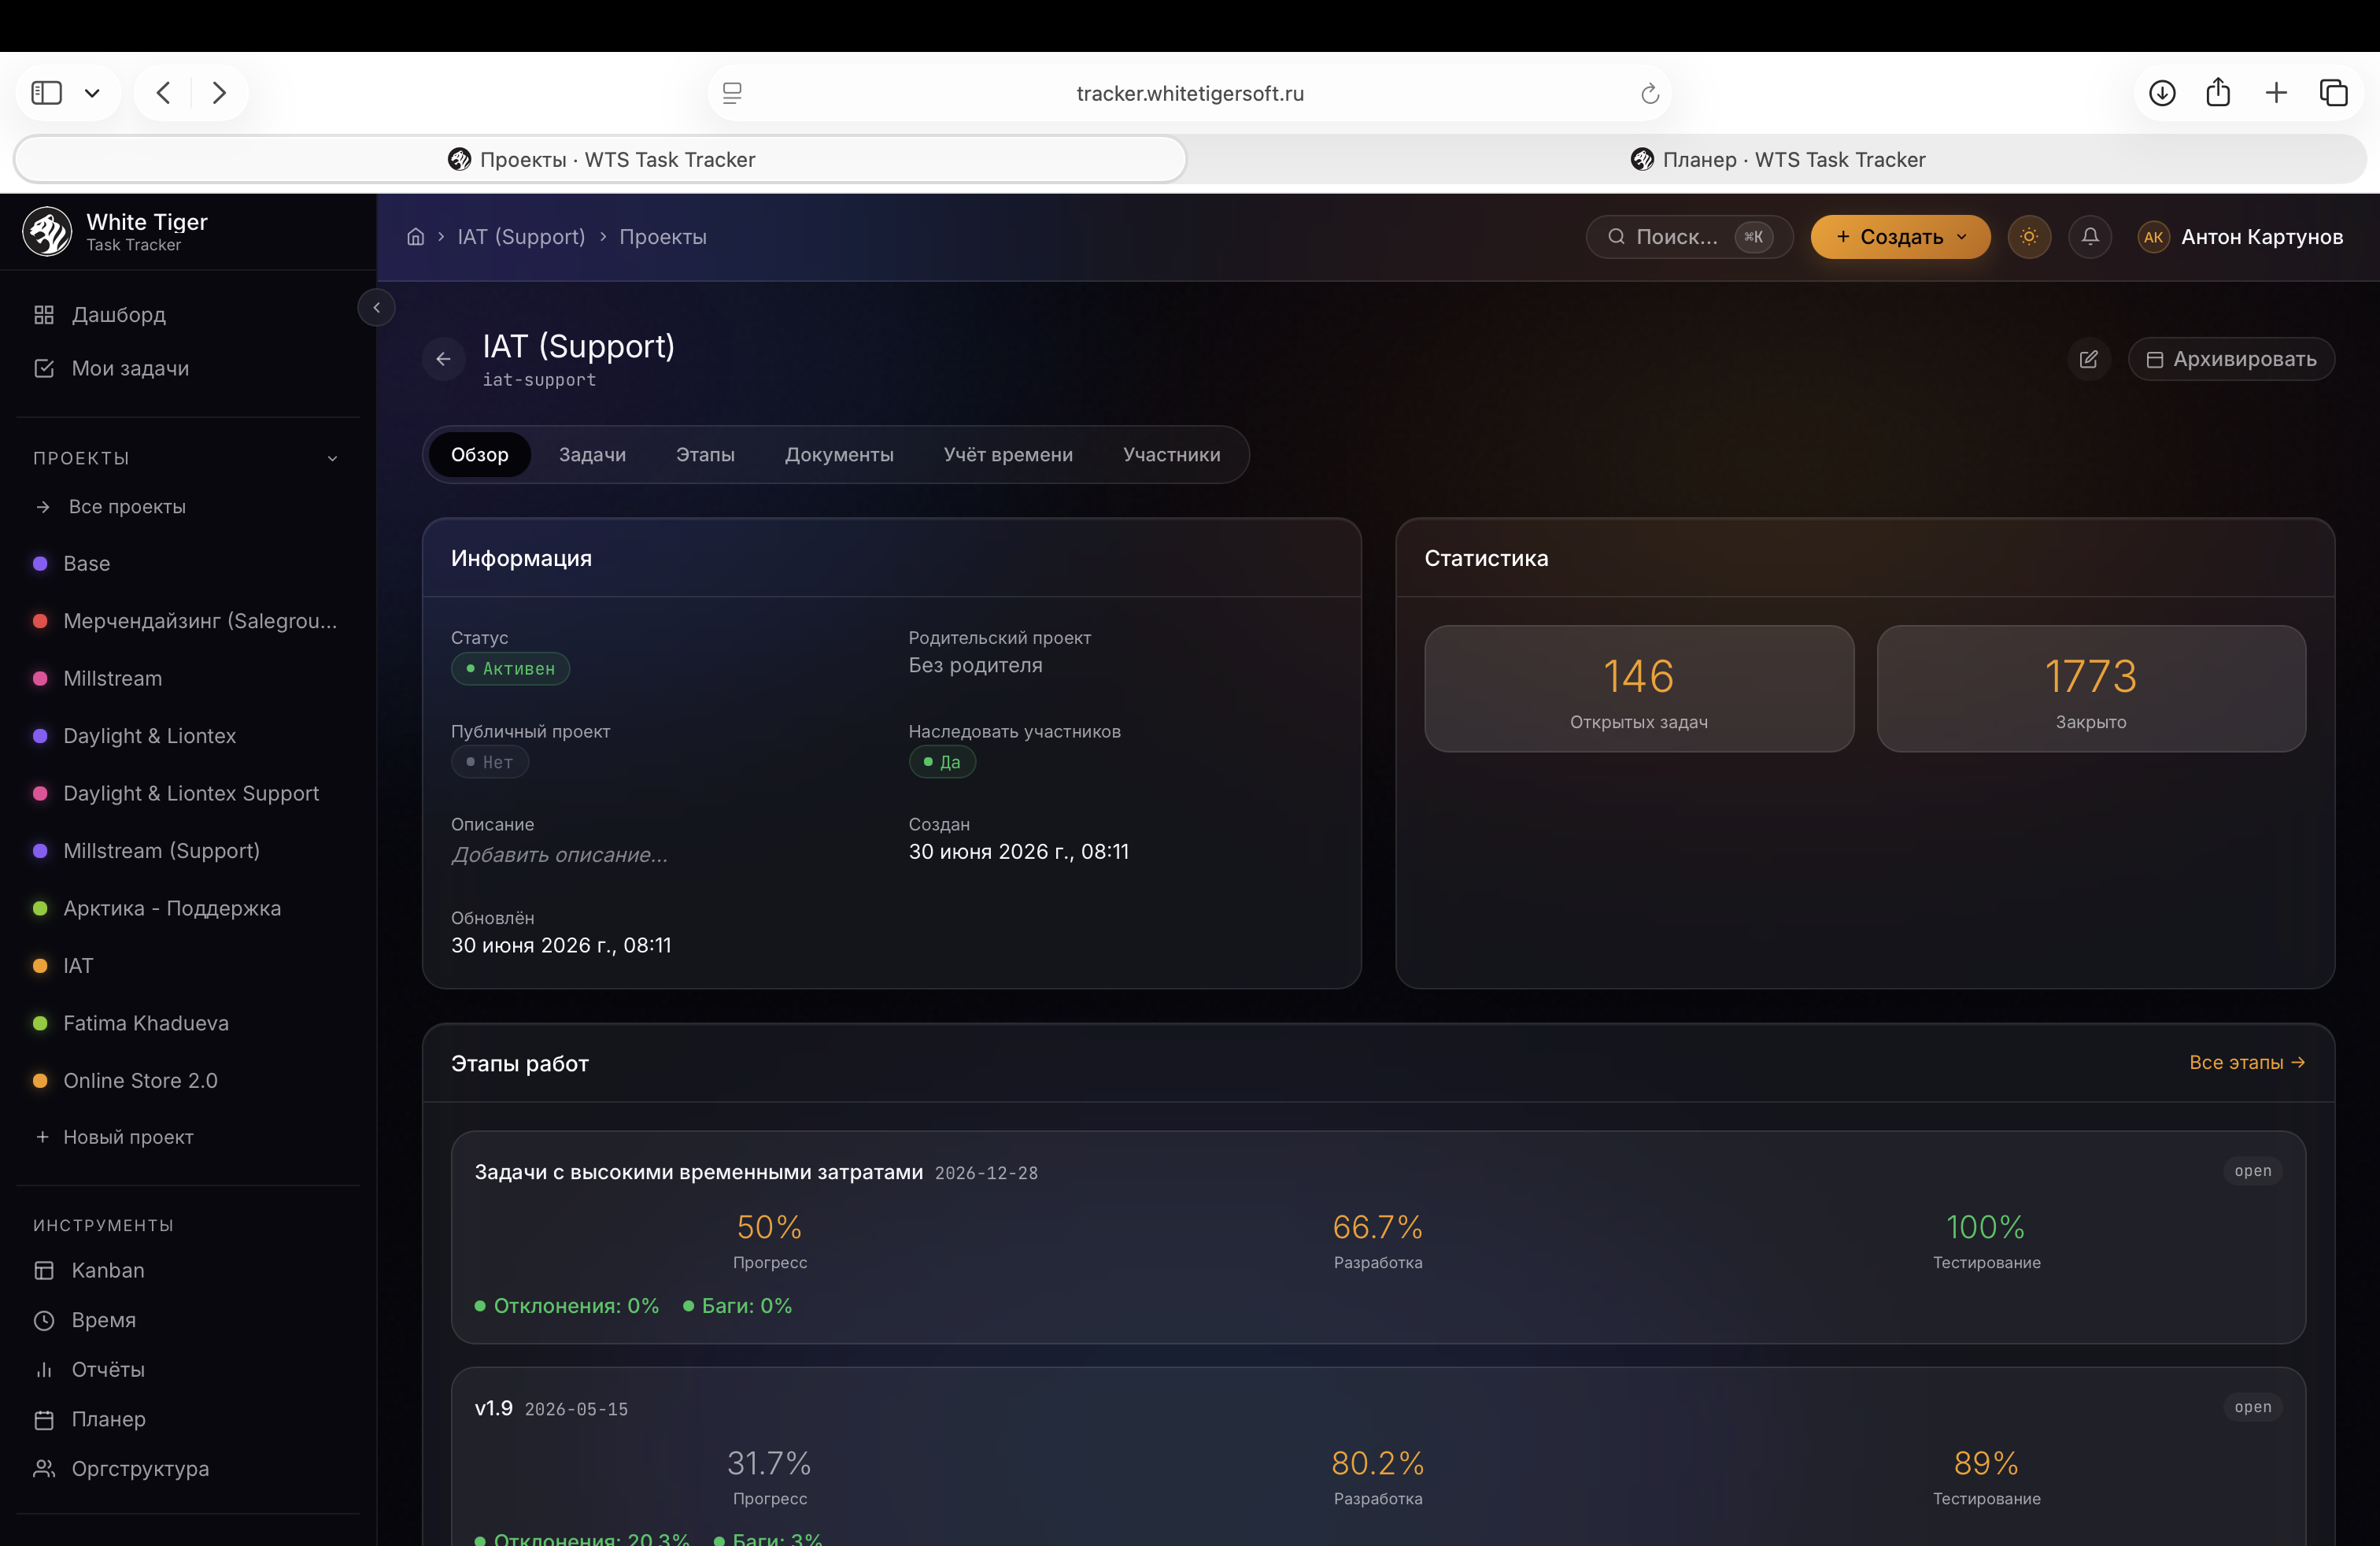Open notifications bell icon
Screen dimensions: 2380x1546
(2090, 237)
